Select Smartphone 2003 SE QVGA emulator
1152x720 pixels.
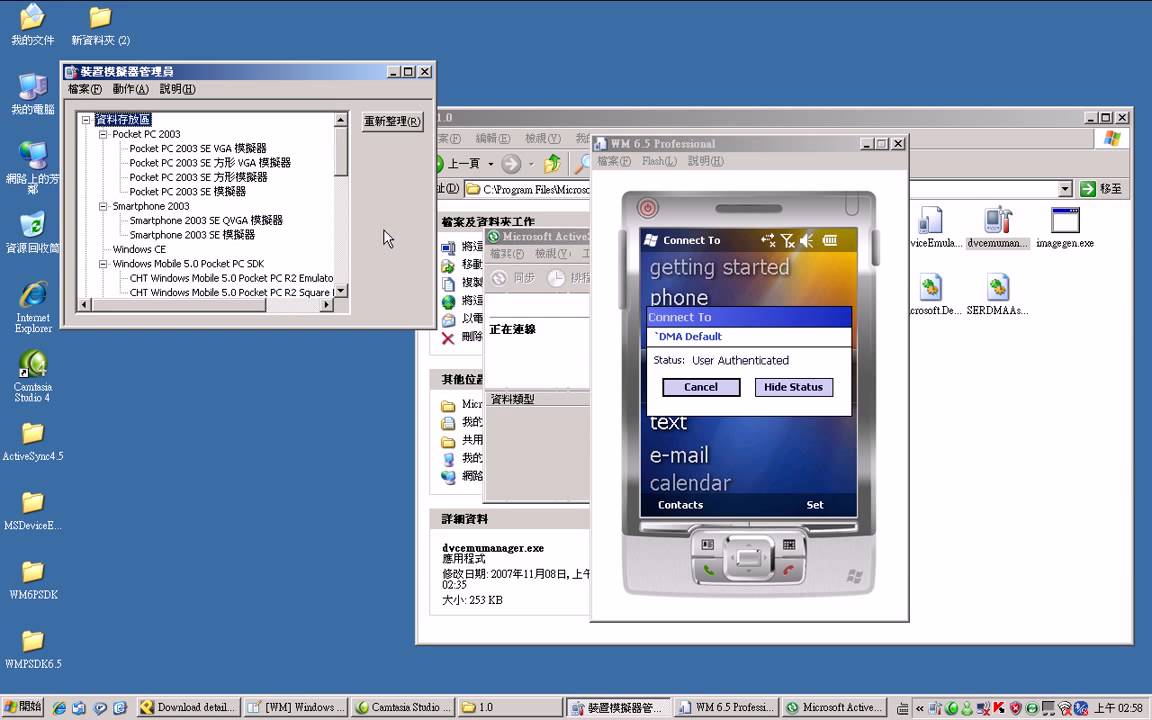(x=206, y=220)
